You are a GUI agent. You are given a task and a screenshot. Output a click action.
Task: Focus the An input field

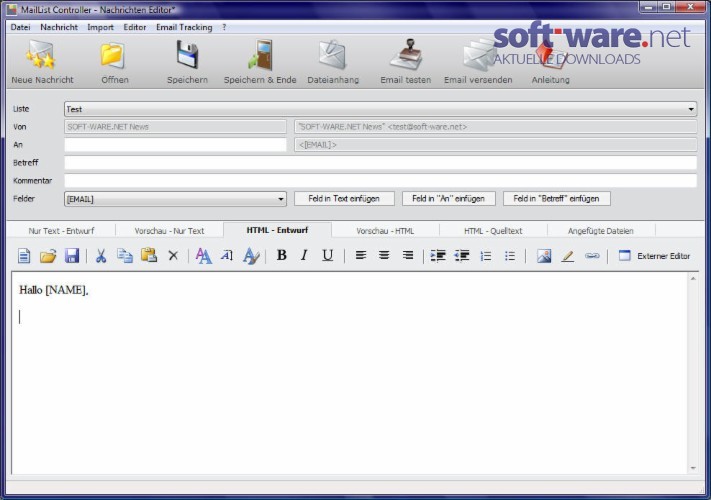[175, 145]
